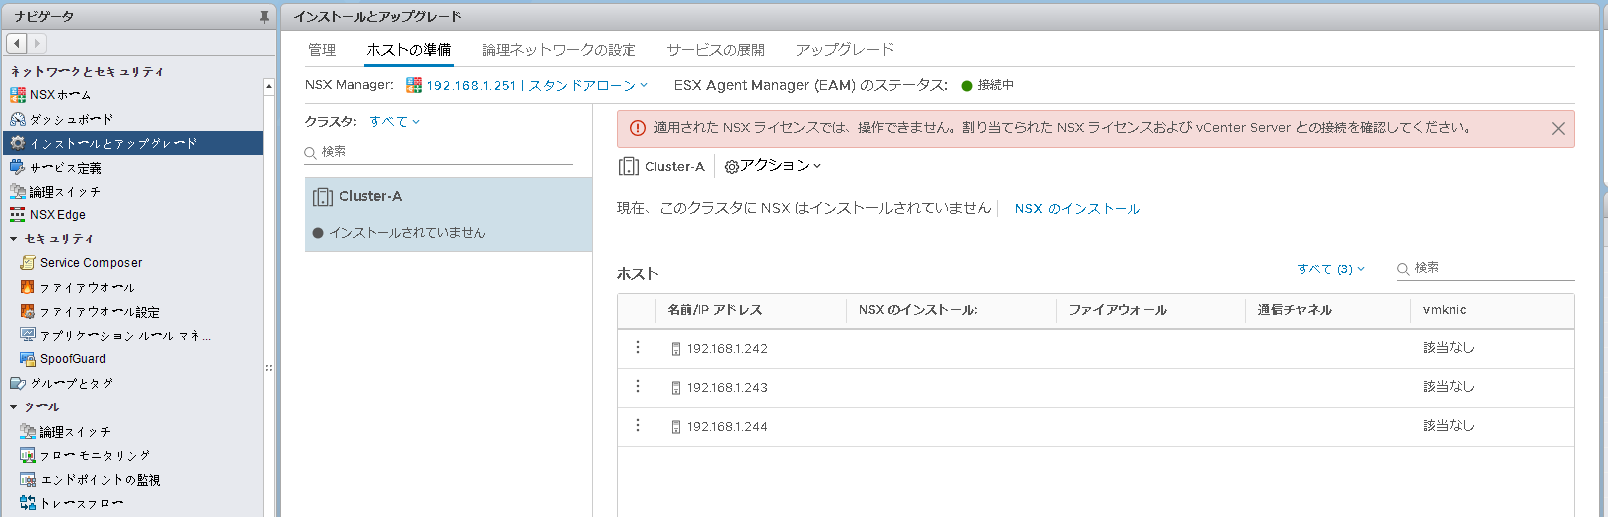Click Cluster-A icon in cluster list
1608x517 pixels.
pos(323,197)
